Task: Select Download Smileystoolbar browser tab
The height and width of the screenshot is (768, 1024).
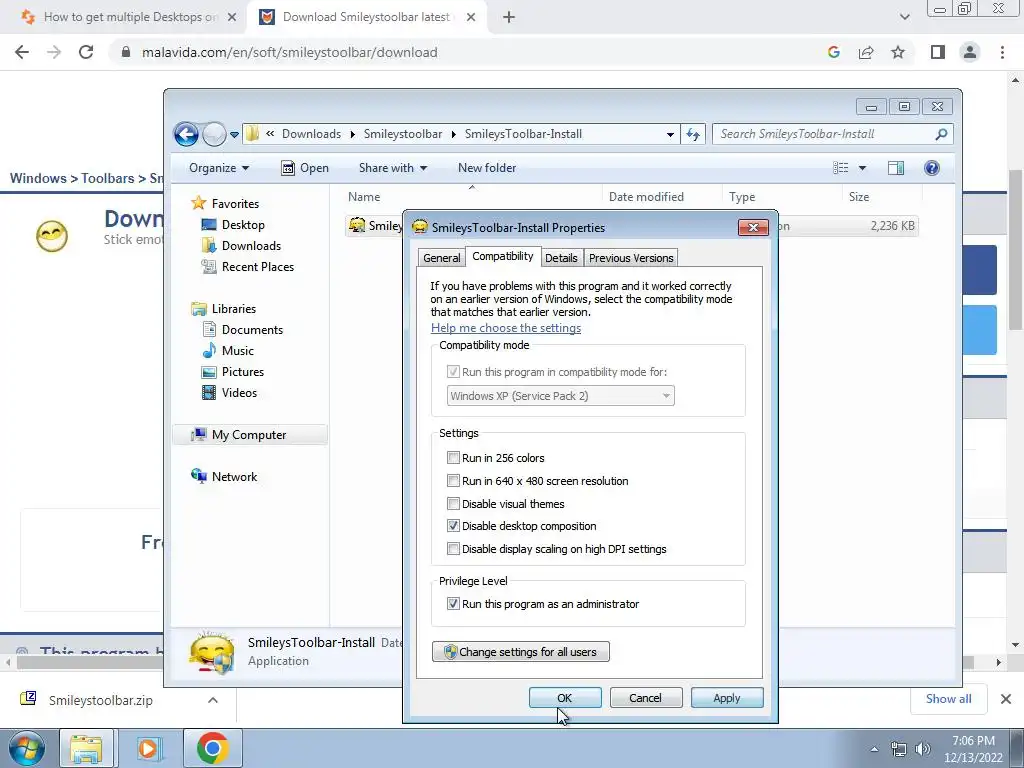Action: pos(366,17)
